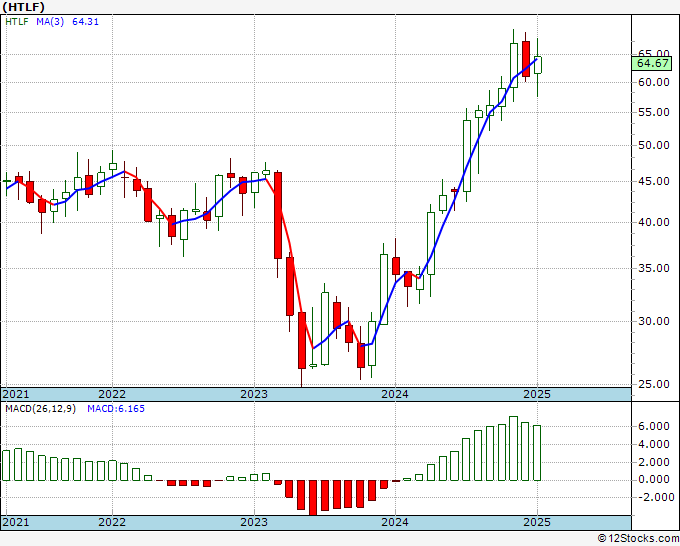This screenshot has width=680, height=546.
Task: Click the MACD(26,12,9) indicator label
Action: pyautogui.click(x=40, y=409)
